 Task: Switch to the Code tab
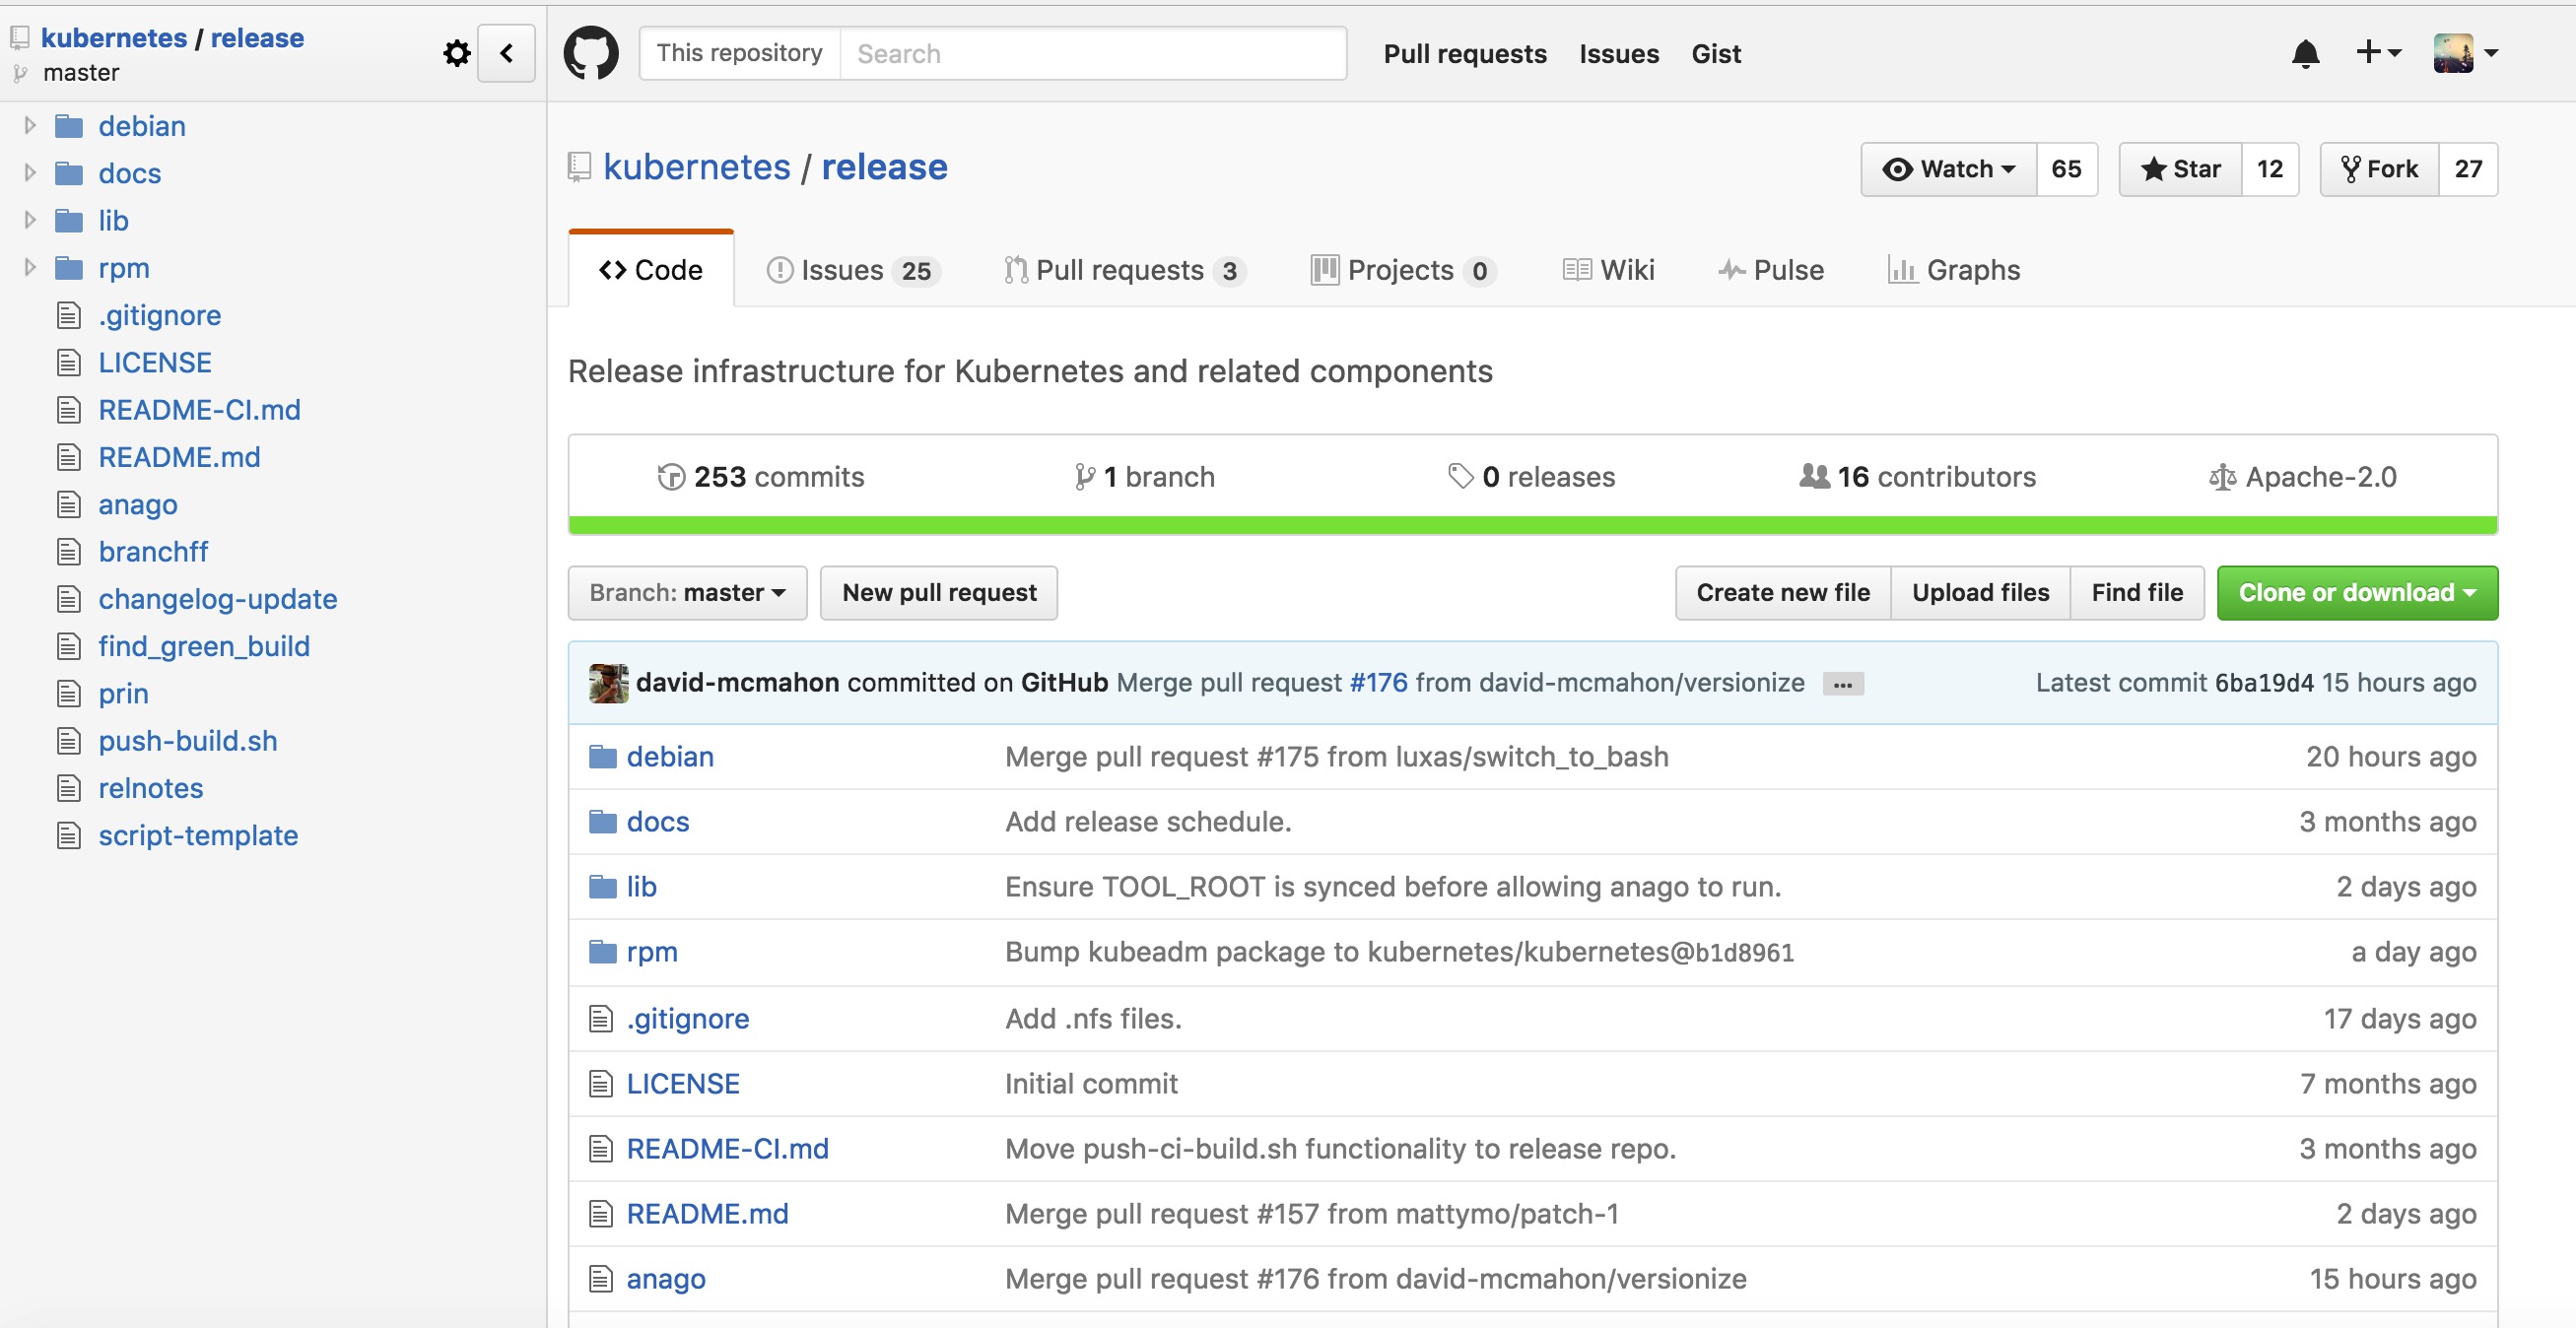coord(651,270)
